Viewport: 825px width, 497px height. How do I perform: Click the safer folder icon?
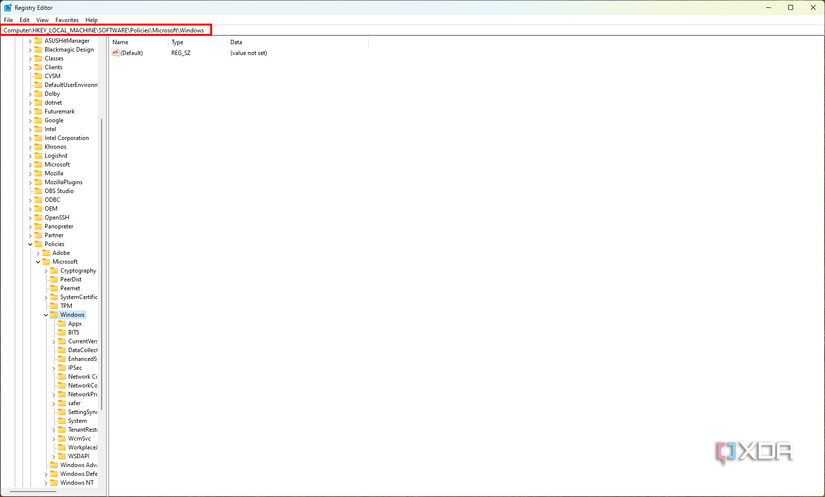(62, 403)
